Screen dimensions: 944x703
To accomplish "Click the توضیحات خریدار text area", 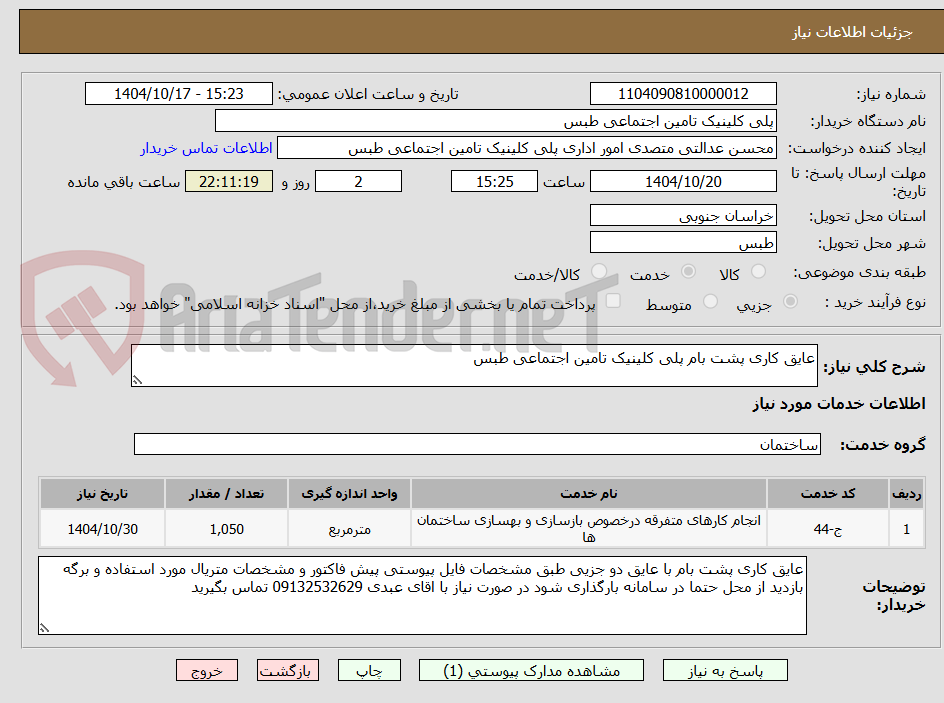I will point(422,595).
